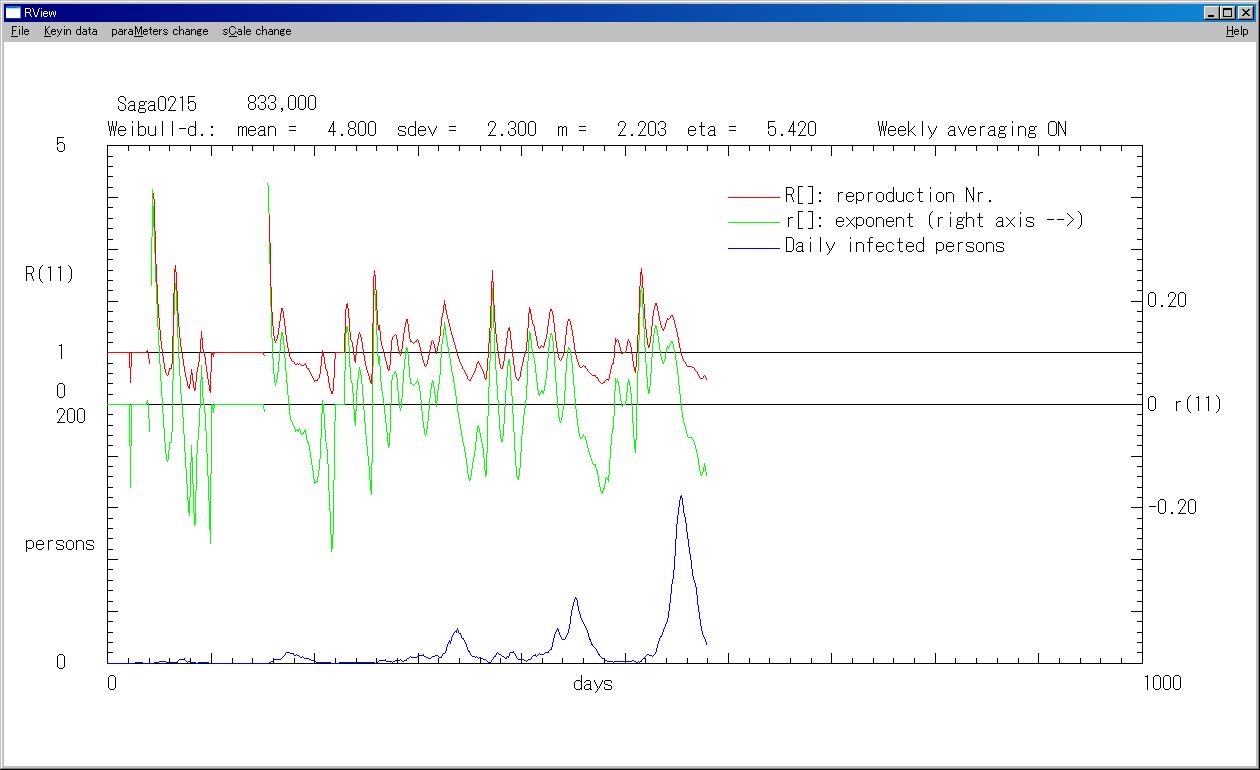Click the 'persons' axis label

click(x=59, y=545)
